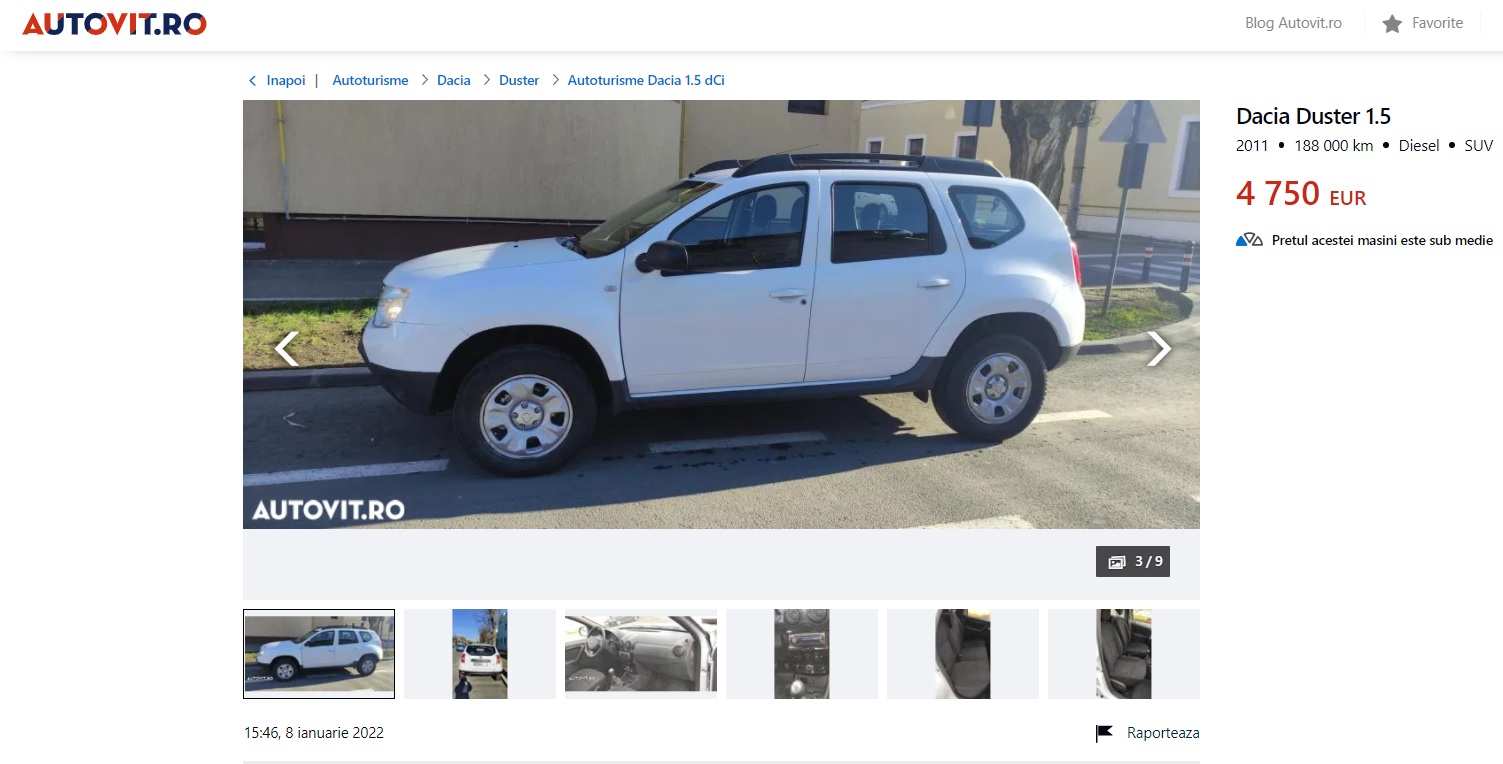The width and height of the screenshot is (1503, 764).
Task: Open Blog Autovit.ro link
Action: pyautogui.click(x=1293, y=23)
